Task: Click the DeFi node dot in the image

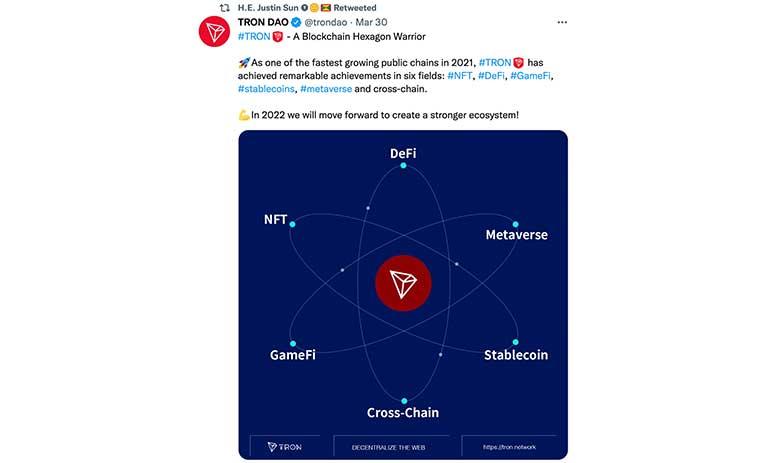Action: pos(403,166)
